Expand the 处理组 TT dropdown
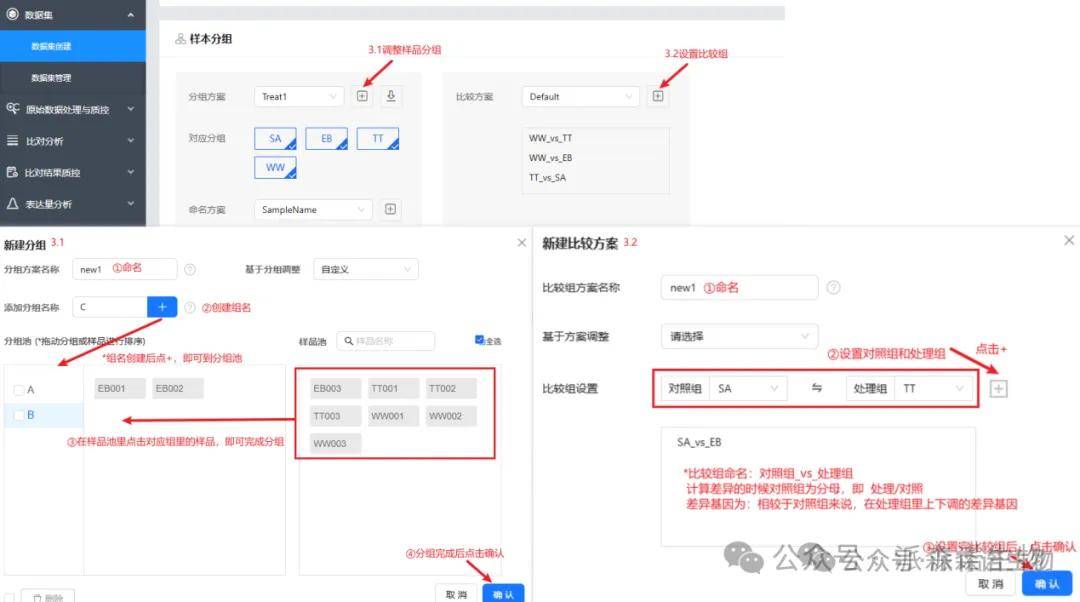Viewport: 1080px width, 602px height. (x=935, y=388)
